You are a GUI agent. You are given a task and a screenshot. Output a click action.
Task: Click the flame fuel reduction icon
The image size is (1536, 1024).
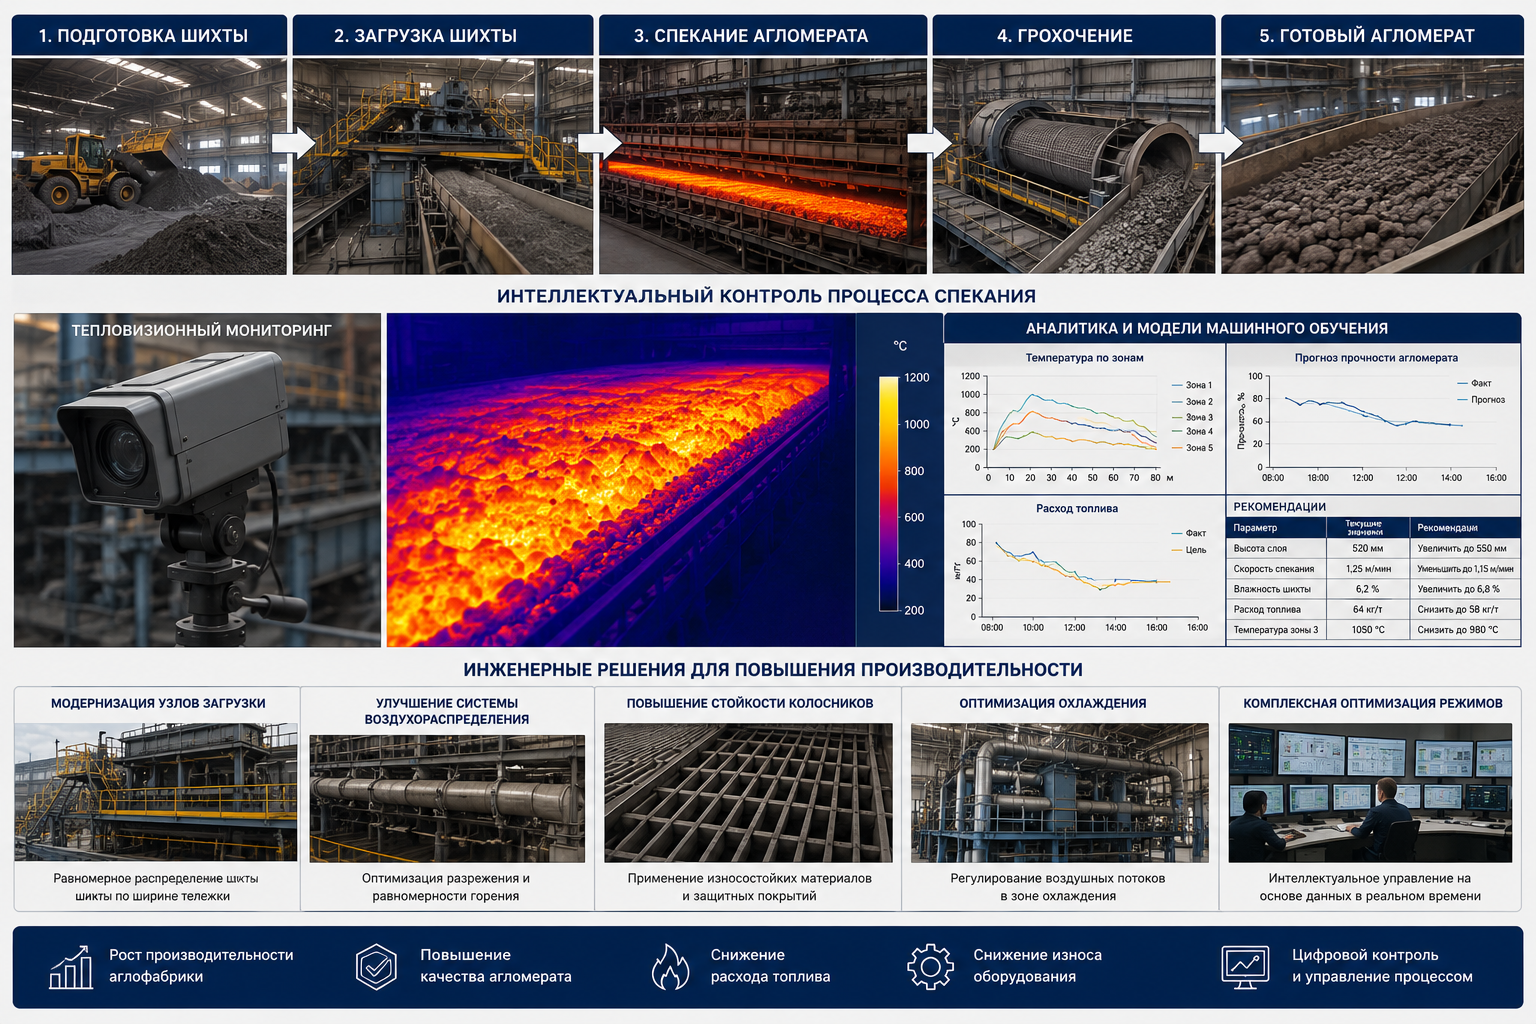tap(670, 967)
